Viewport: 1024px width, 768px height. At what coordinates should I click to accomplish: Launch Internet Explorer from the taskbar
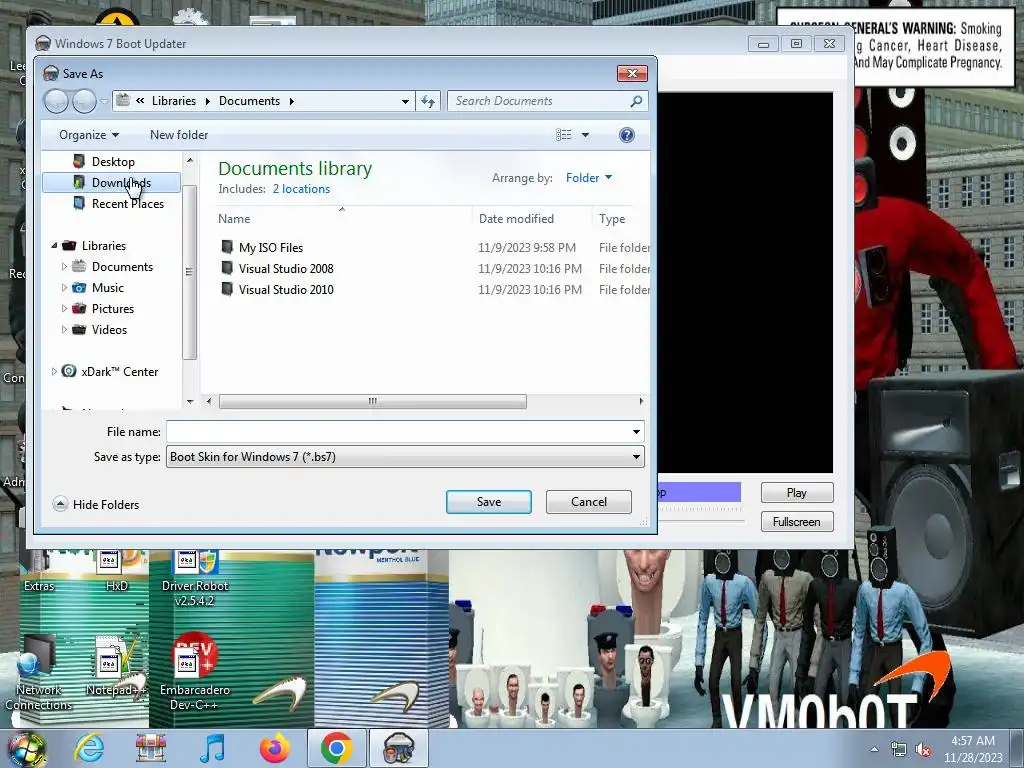pyautogui.click(x=89, y=748)
